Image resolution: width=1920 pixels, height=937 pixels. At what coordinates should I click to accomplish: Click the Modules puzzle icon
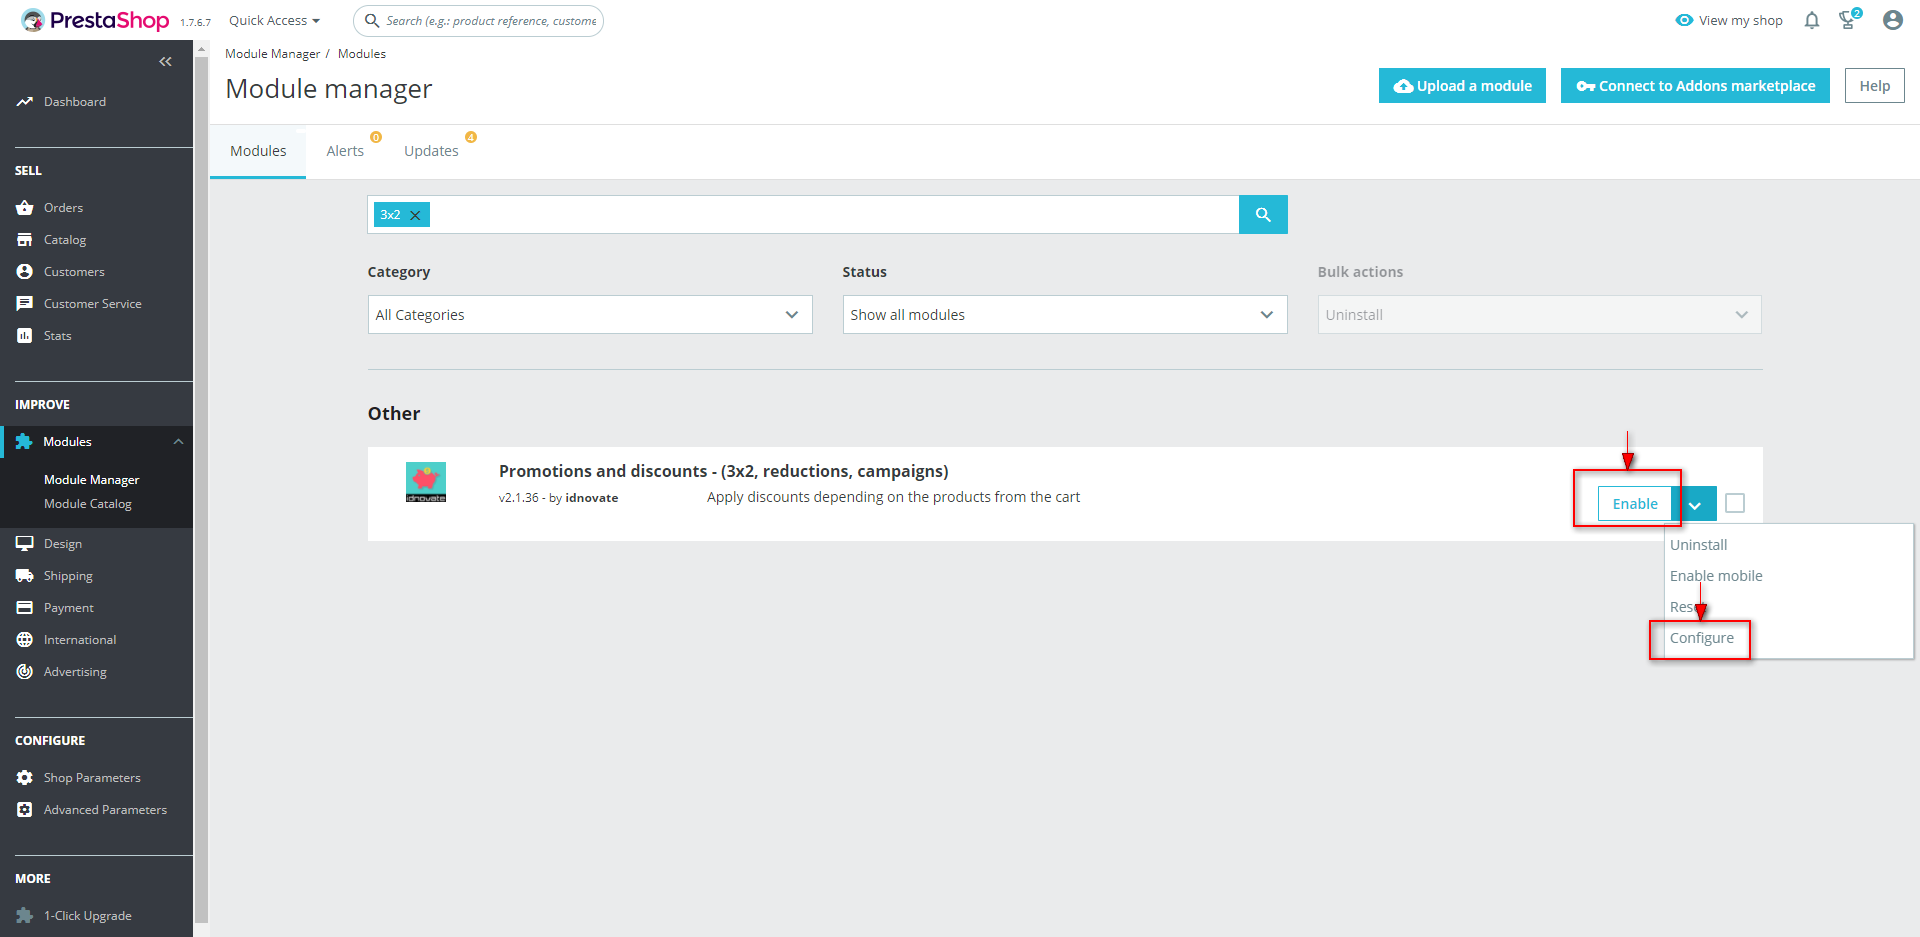(x=24, y=442)
